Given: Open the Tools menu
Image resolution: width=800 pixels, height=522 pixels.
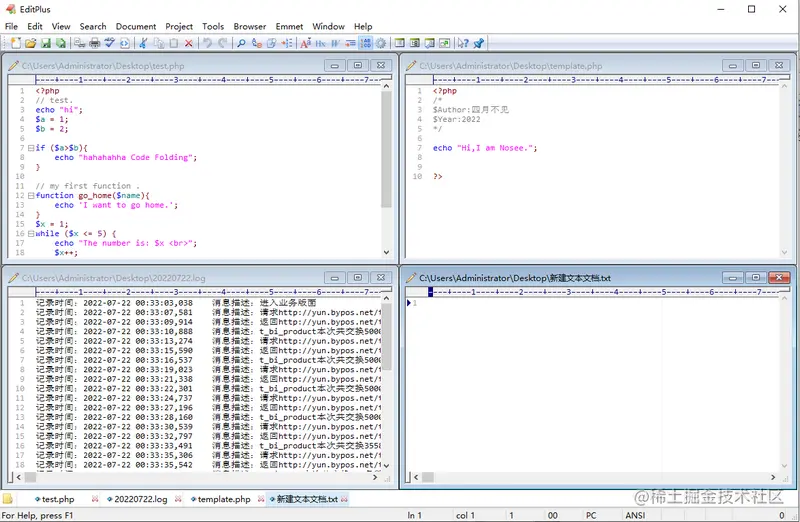Looking at the screenshot, I should pos(213,27).
